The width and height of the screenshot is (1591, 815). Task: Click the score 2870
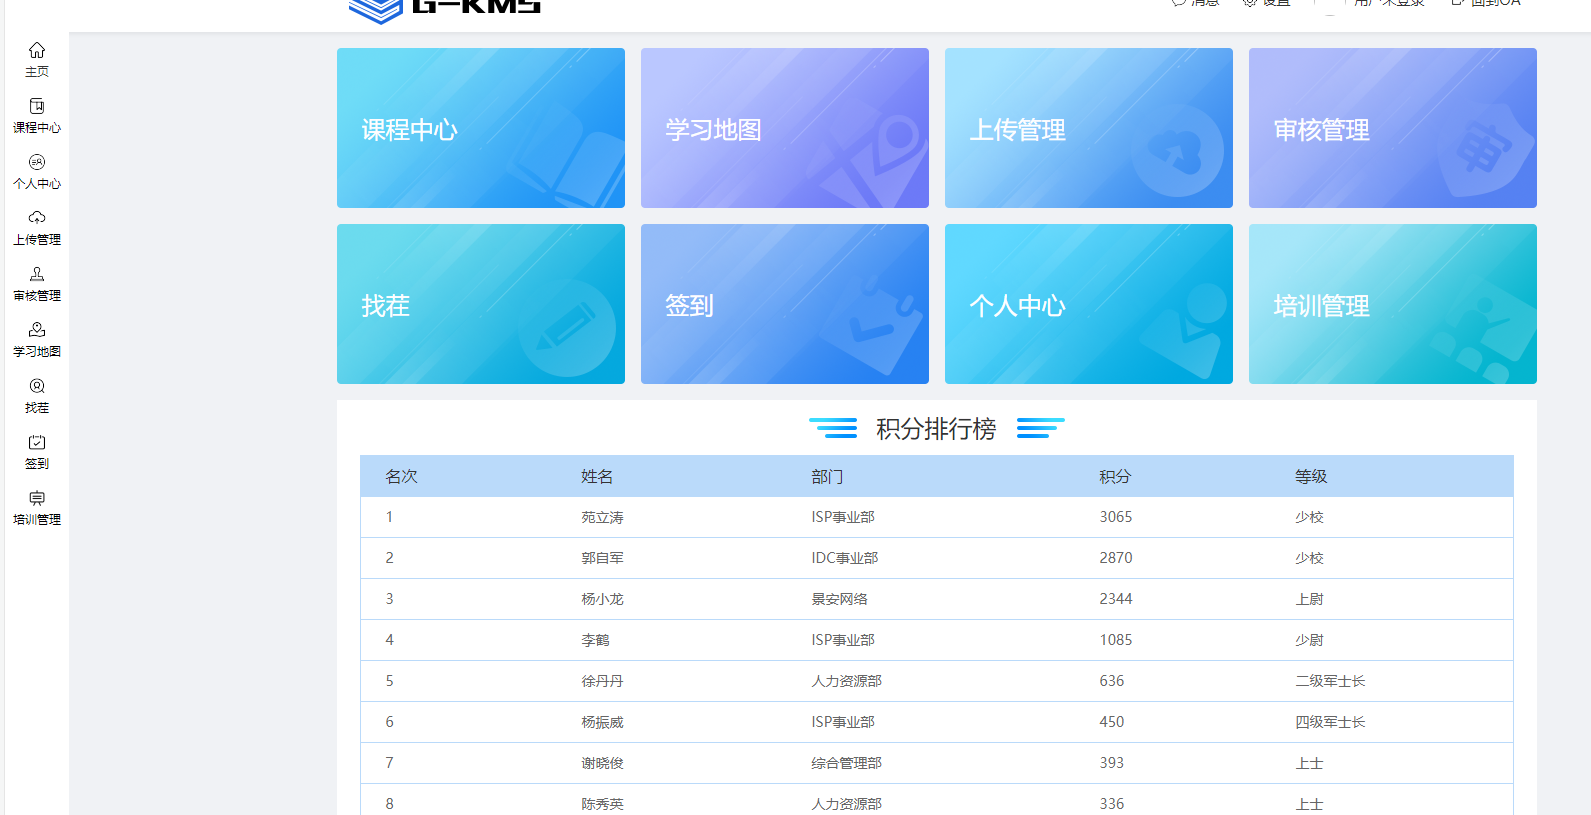pyautogui.click(x=1116, y=558)
